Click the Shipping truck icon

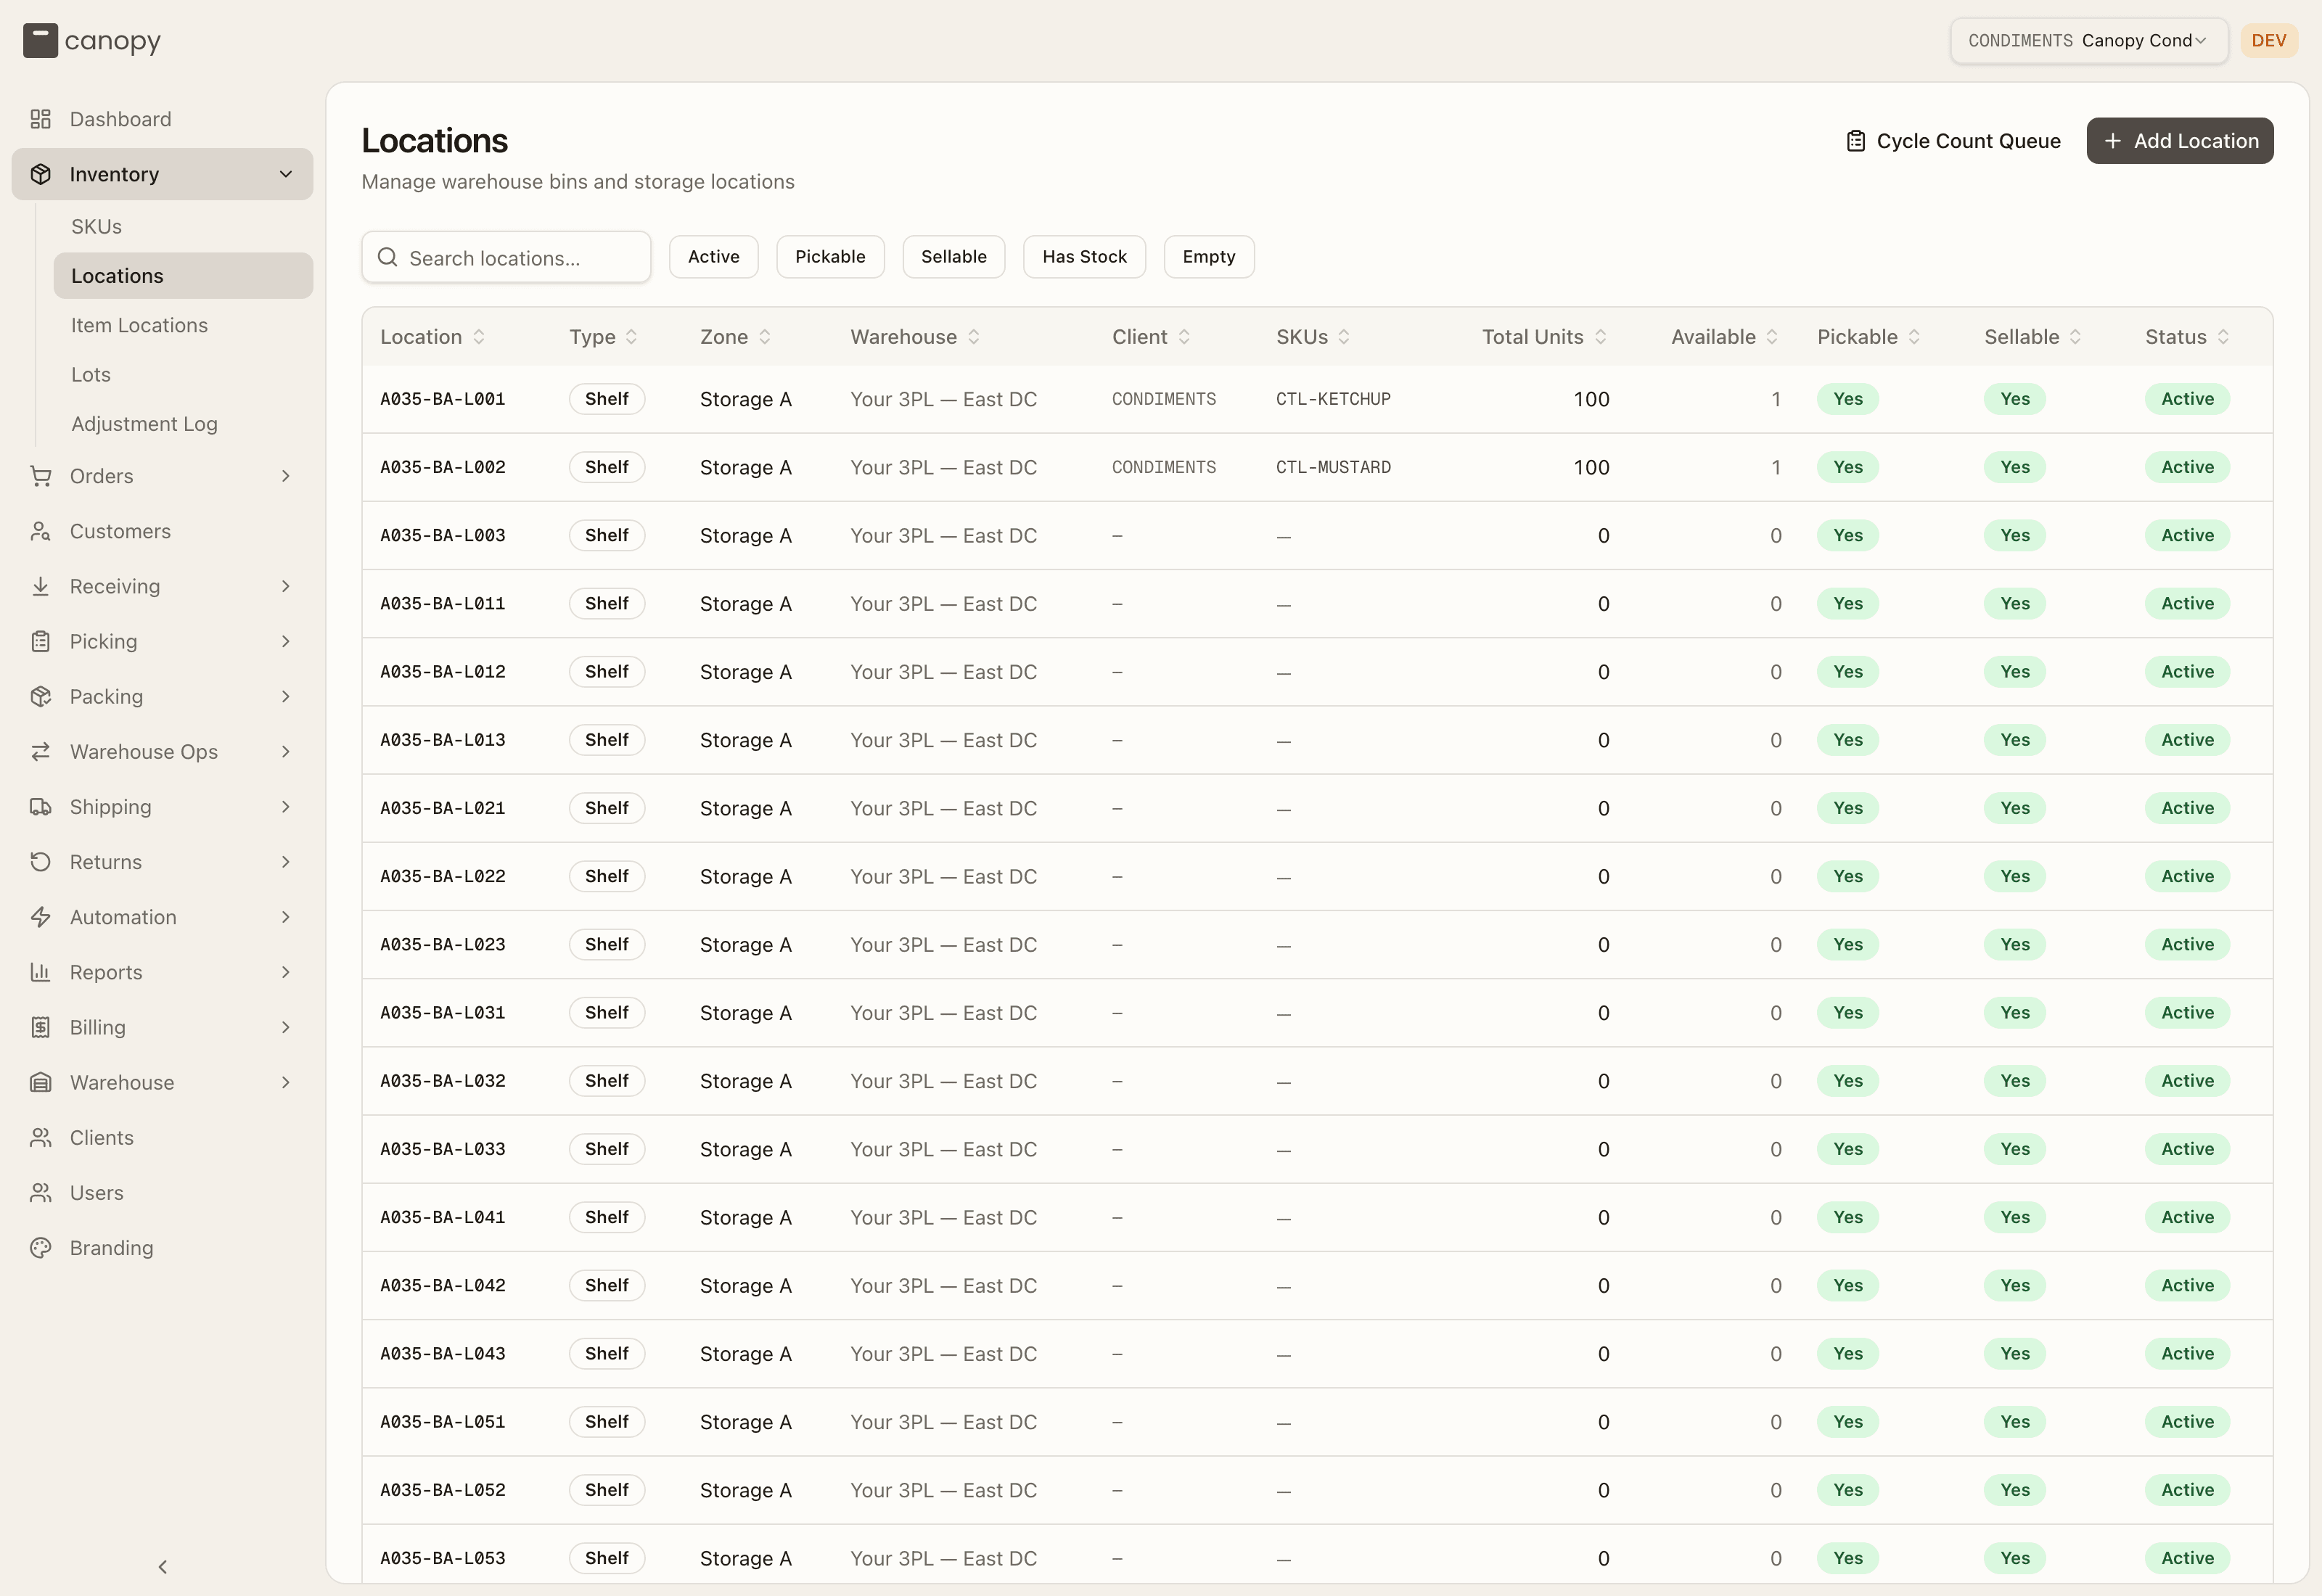coord(40,807)
